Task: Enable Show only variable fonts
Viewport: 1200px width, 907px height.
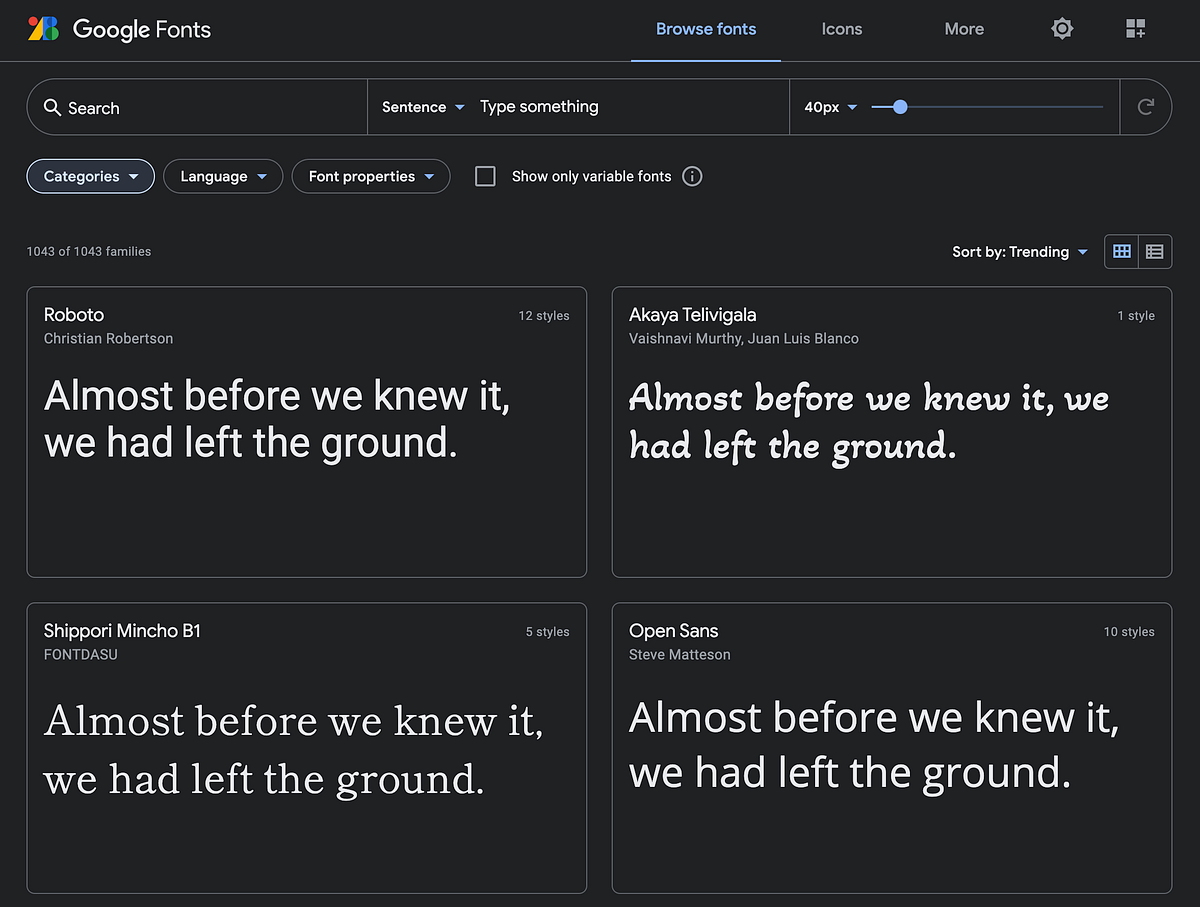Action: point(485,176)
